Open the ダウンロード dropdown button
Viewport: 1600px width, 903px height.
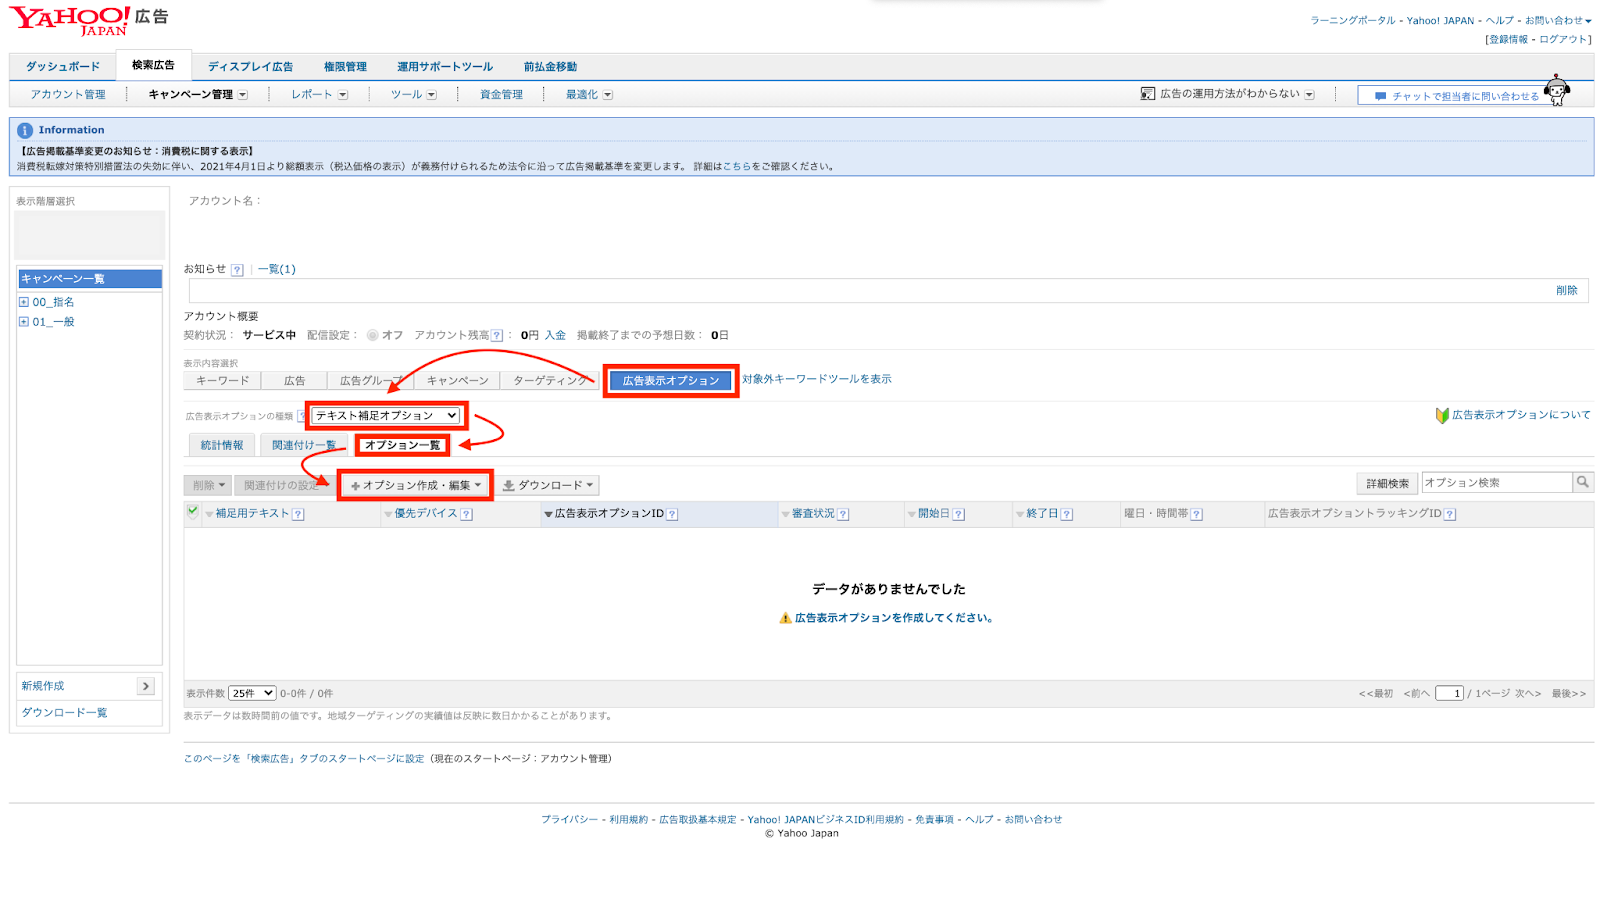point(548,485)
